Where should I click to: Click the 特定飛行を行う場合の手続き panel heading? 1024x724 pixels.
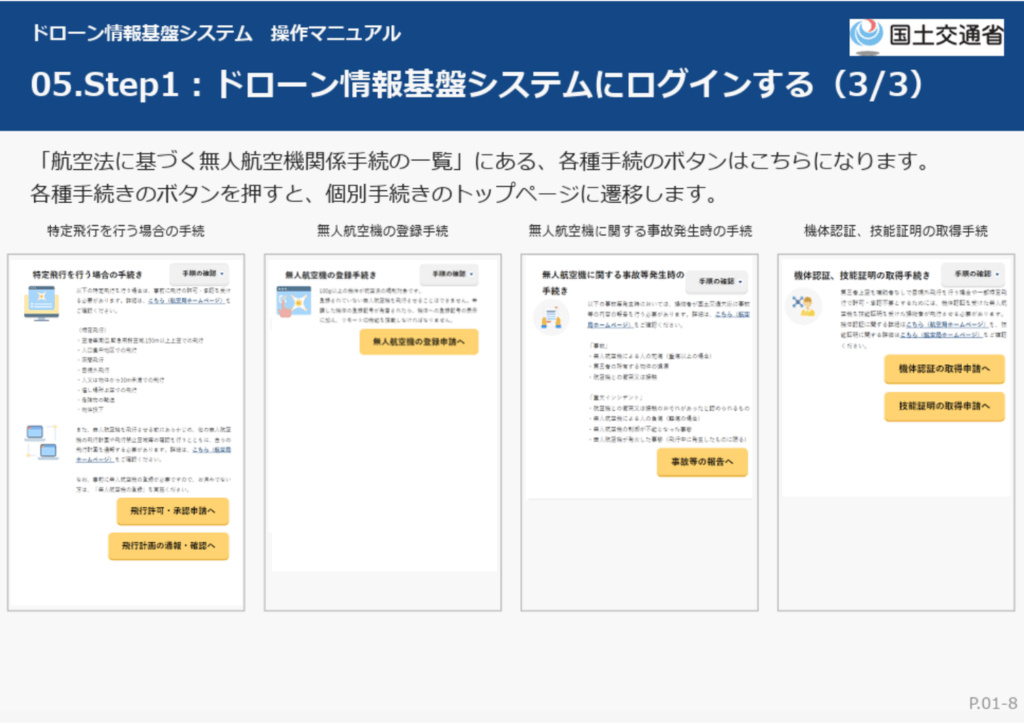tap(88, 274)
